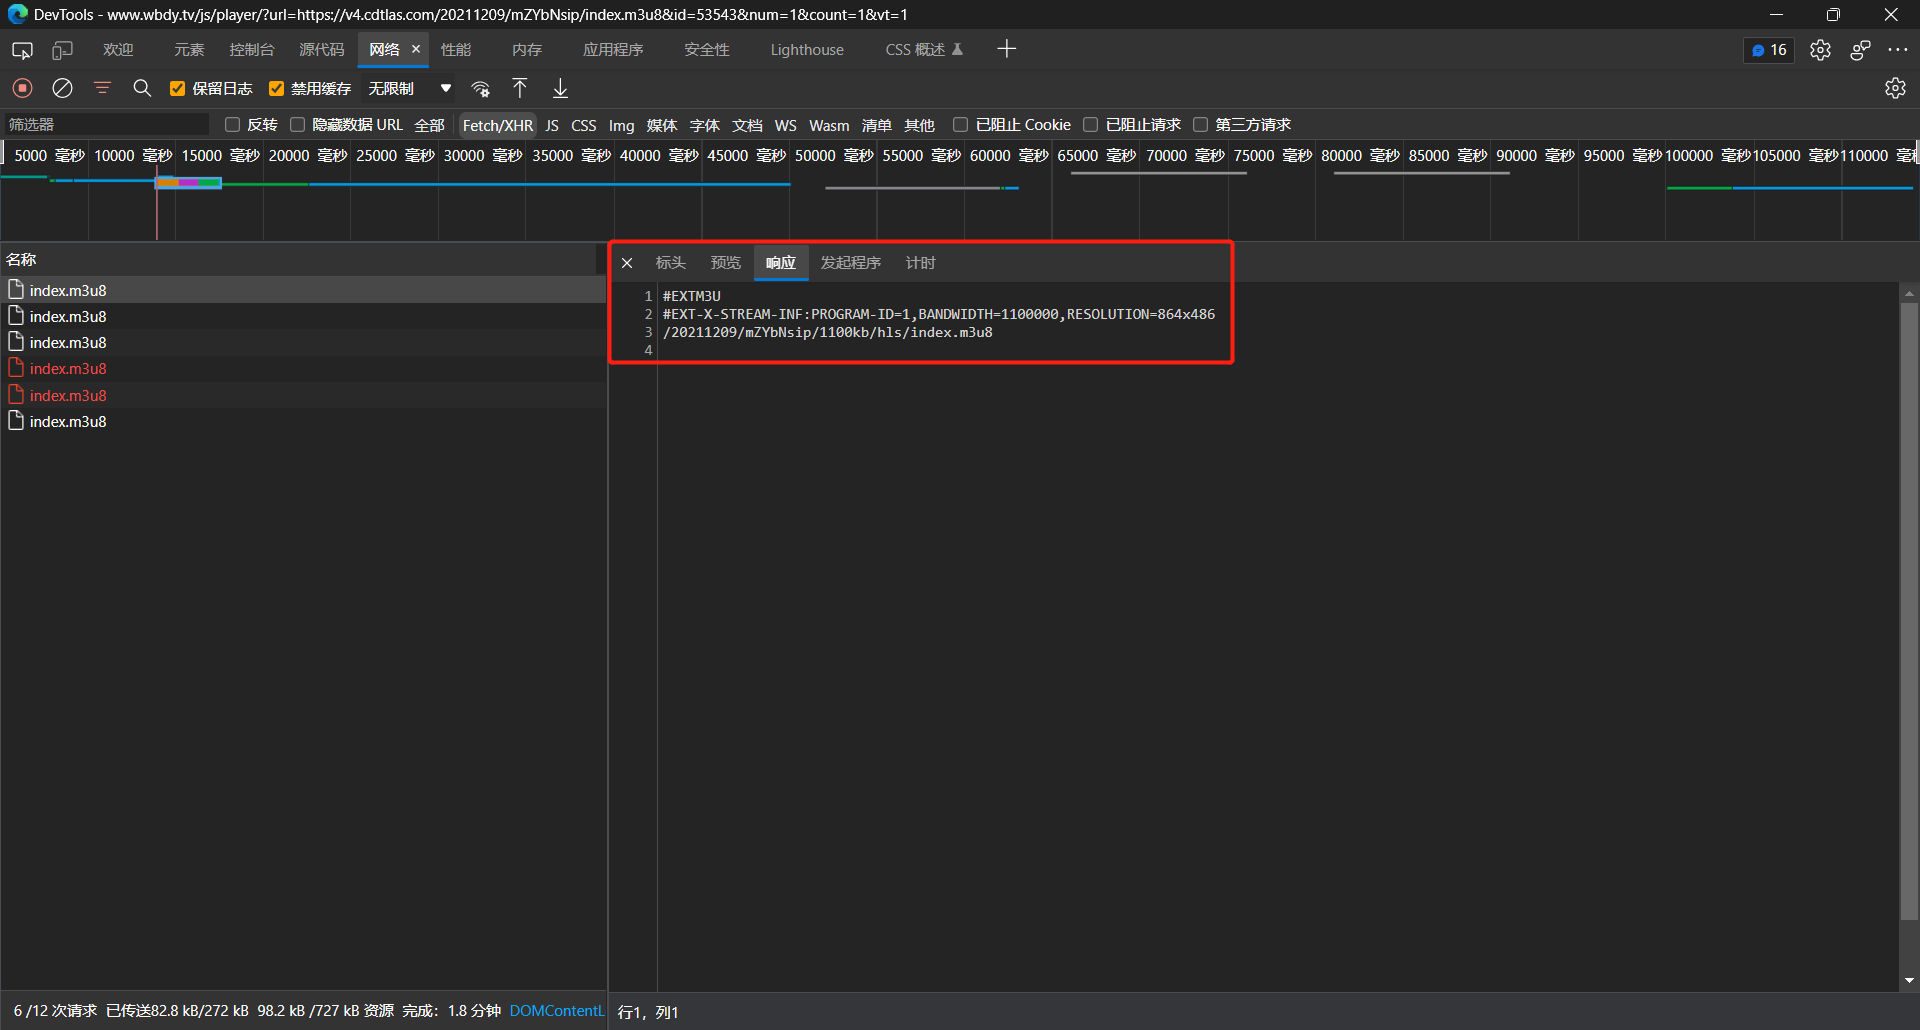This screenshot has height=1030, width=1920.
Task: Toggle device emulation icon
Action: pos(63,50)
